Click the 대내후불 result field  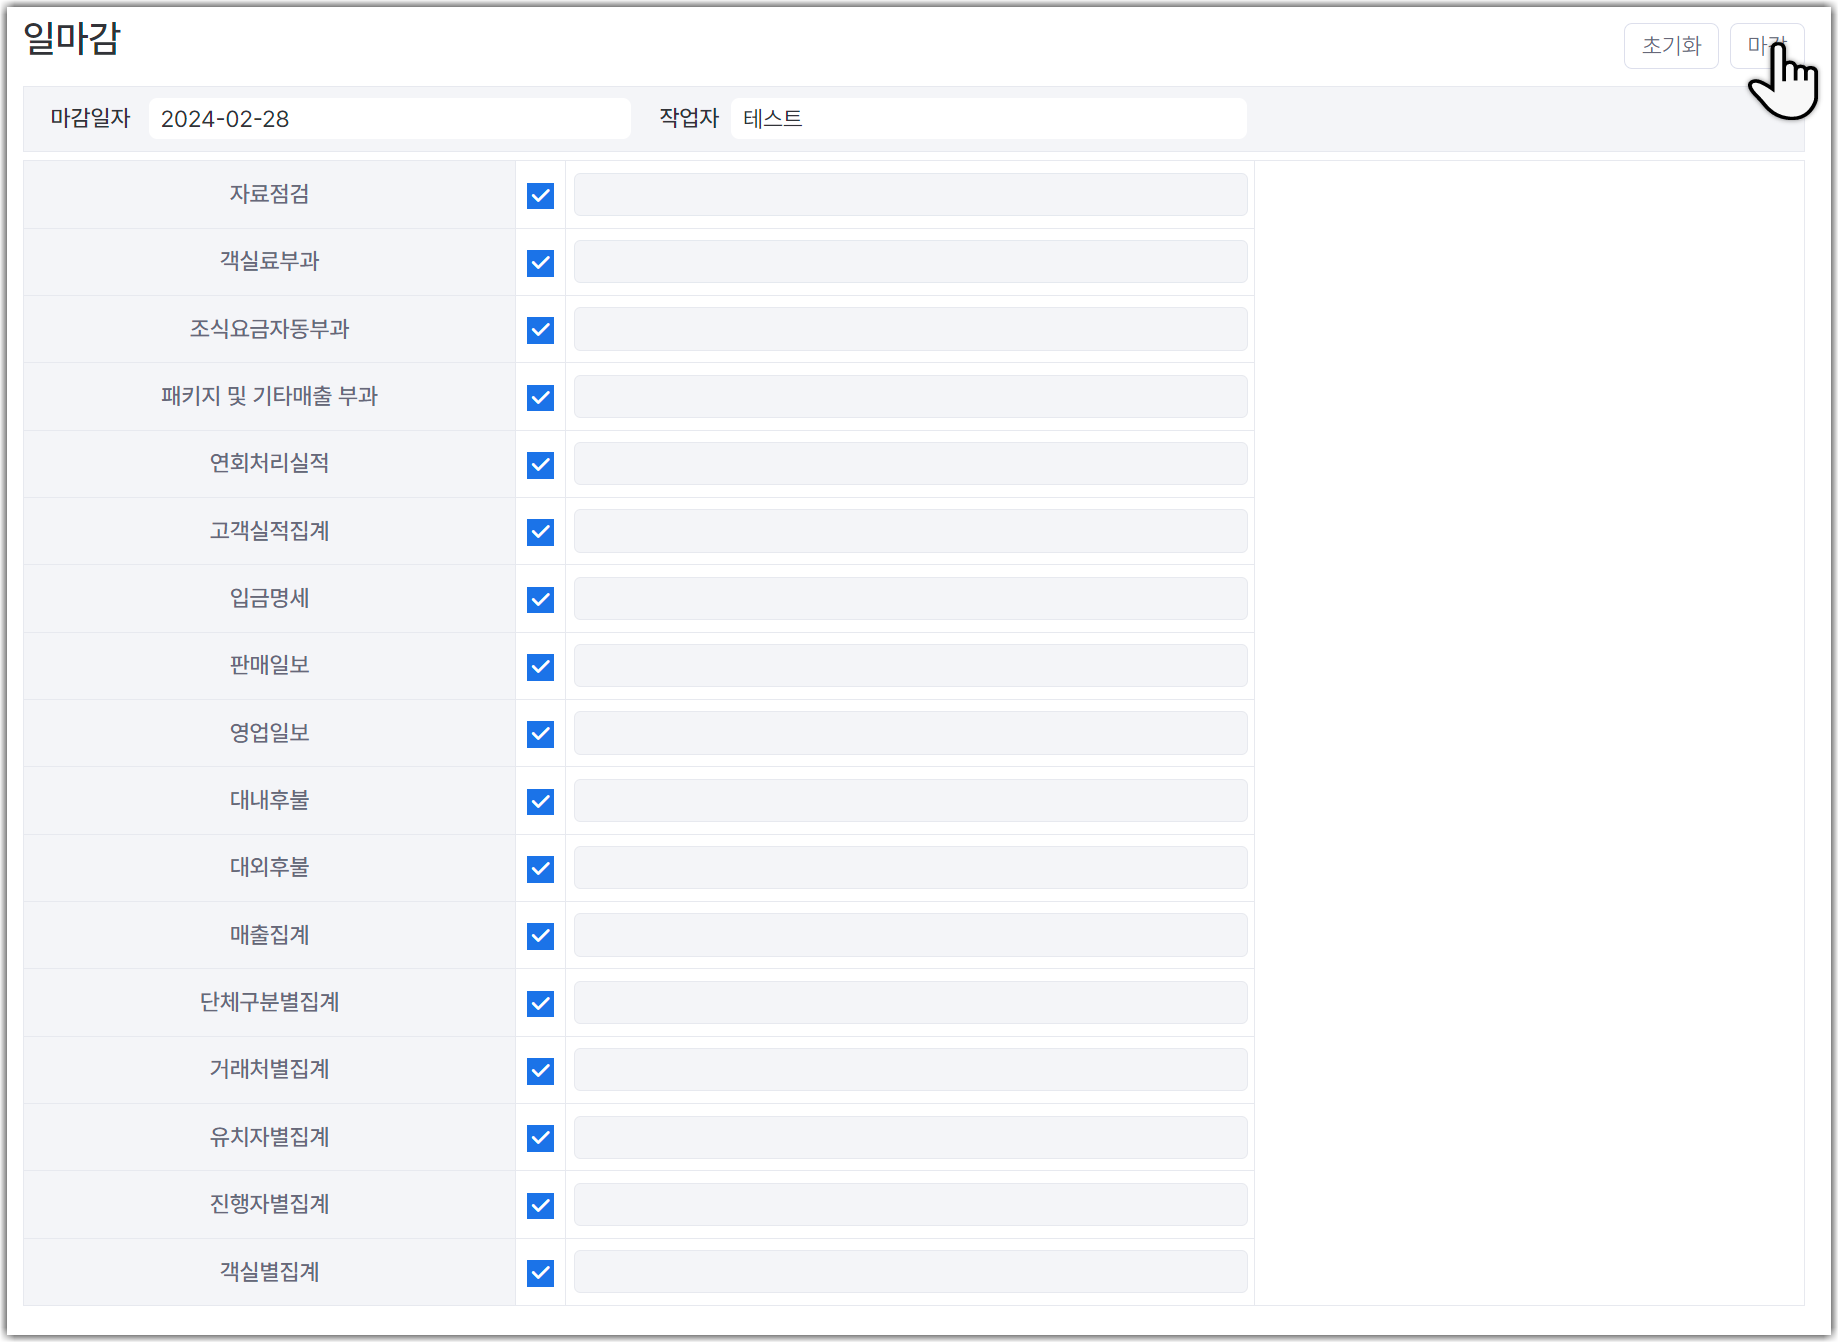click(x=910, y=801)
